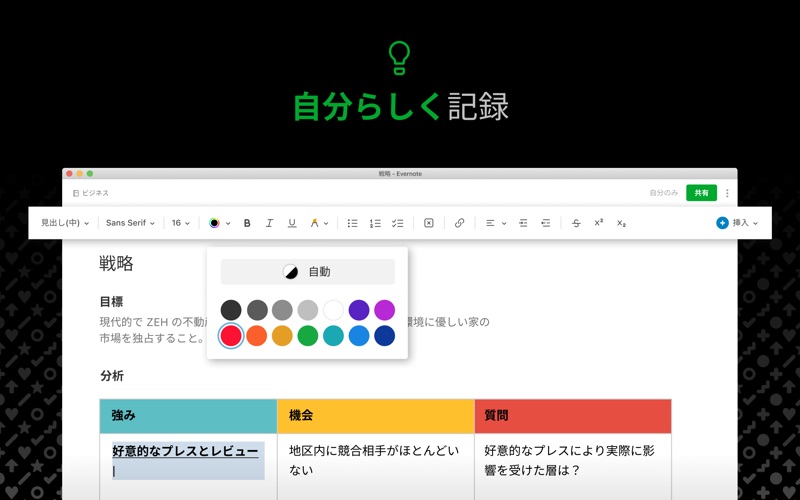
Task: Insert a numbered list
Action: click(375, 223)
